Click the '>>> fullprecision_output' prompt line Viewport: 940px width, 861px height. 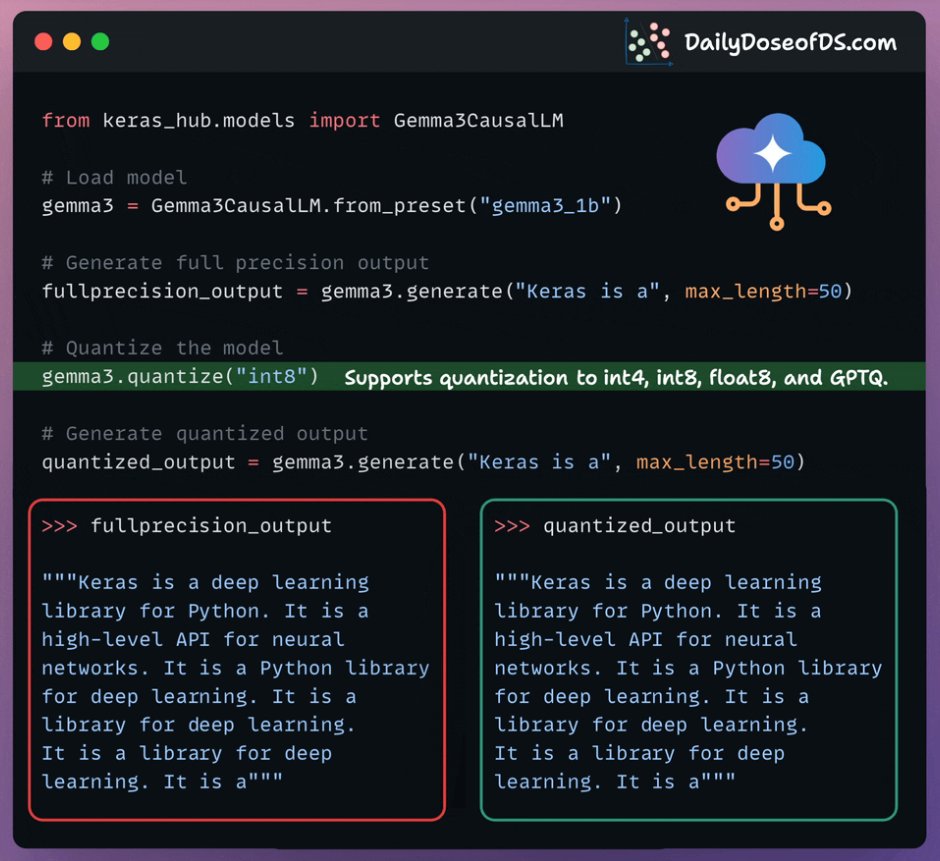(x=186, y=526)
